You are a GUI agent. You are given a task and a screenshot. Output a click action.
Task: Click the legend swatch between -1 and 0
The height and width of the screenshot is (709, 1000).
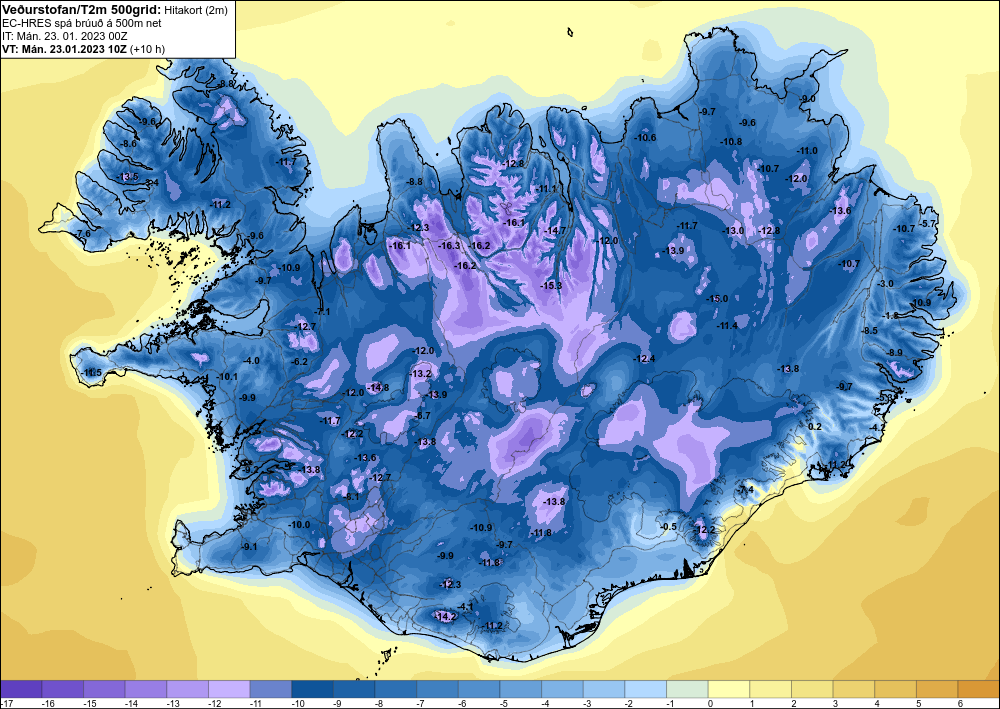click(x=687, y=689)
